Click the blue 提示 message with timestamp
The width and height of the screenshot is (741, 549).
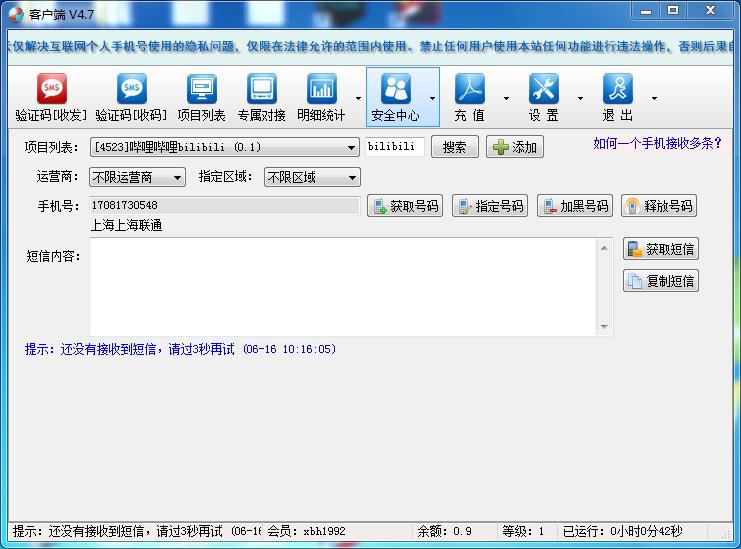tap(180, 349)
